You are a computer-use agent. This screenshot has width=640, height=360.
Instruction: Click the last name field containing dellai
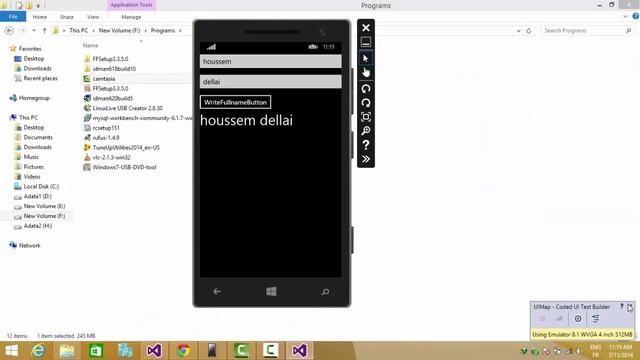pos(271,82)
